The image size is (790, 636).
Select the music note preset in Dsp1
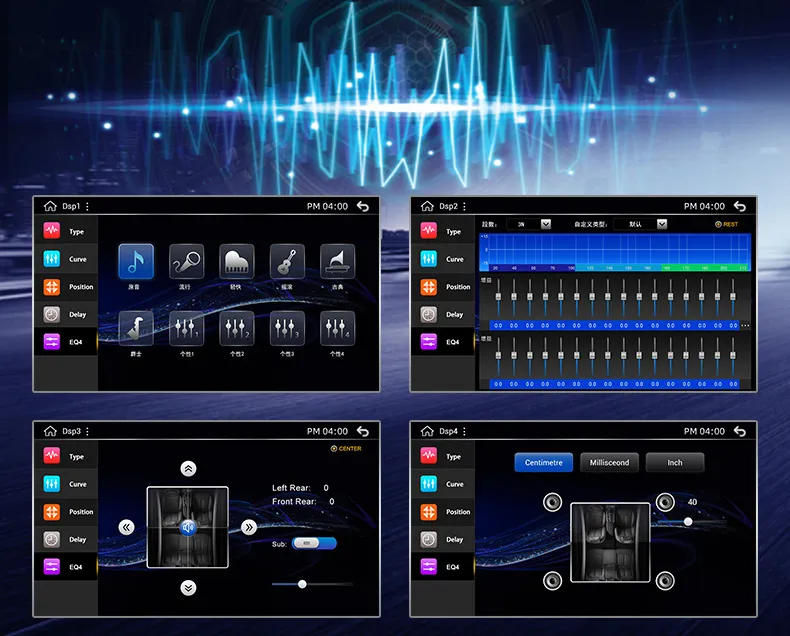tap(136, 261)
